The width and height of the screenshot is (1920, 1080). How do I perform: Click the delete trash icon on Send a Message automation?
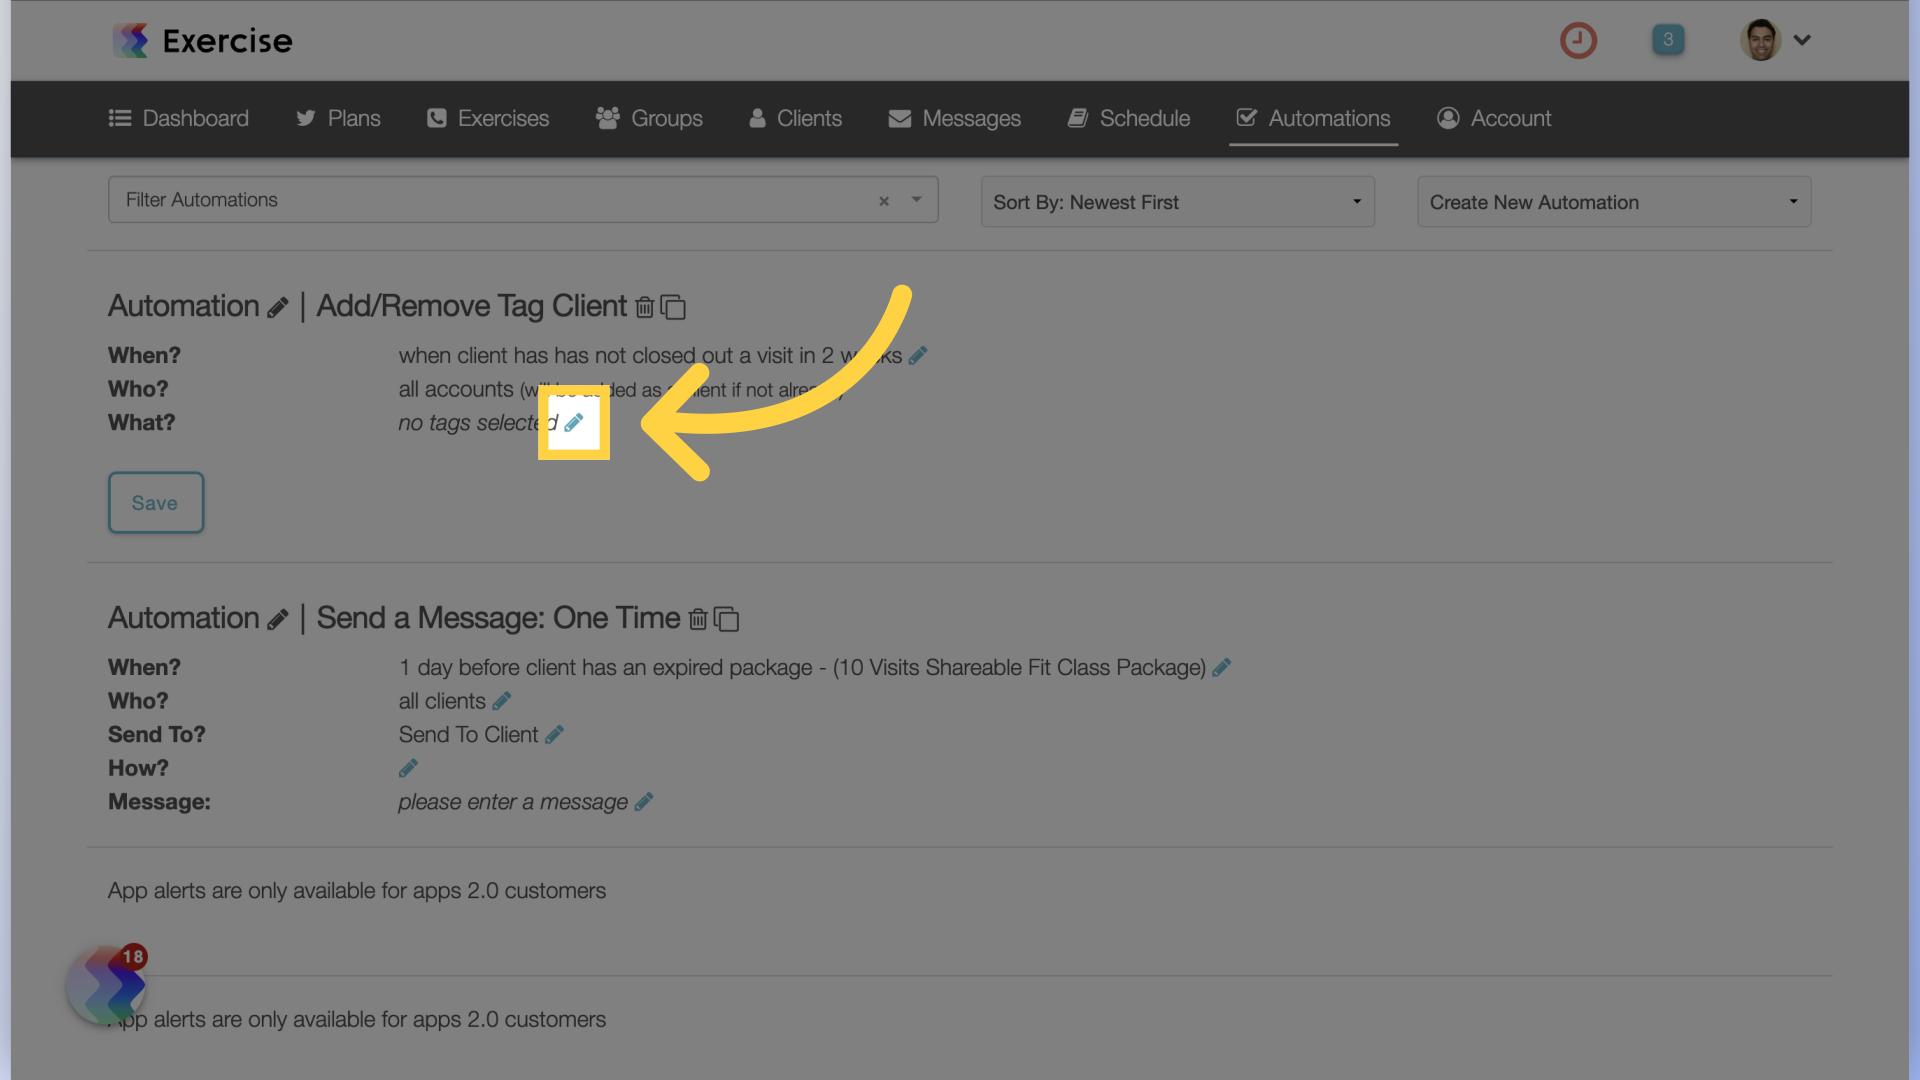(x=698, y=618)
